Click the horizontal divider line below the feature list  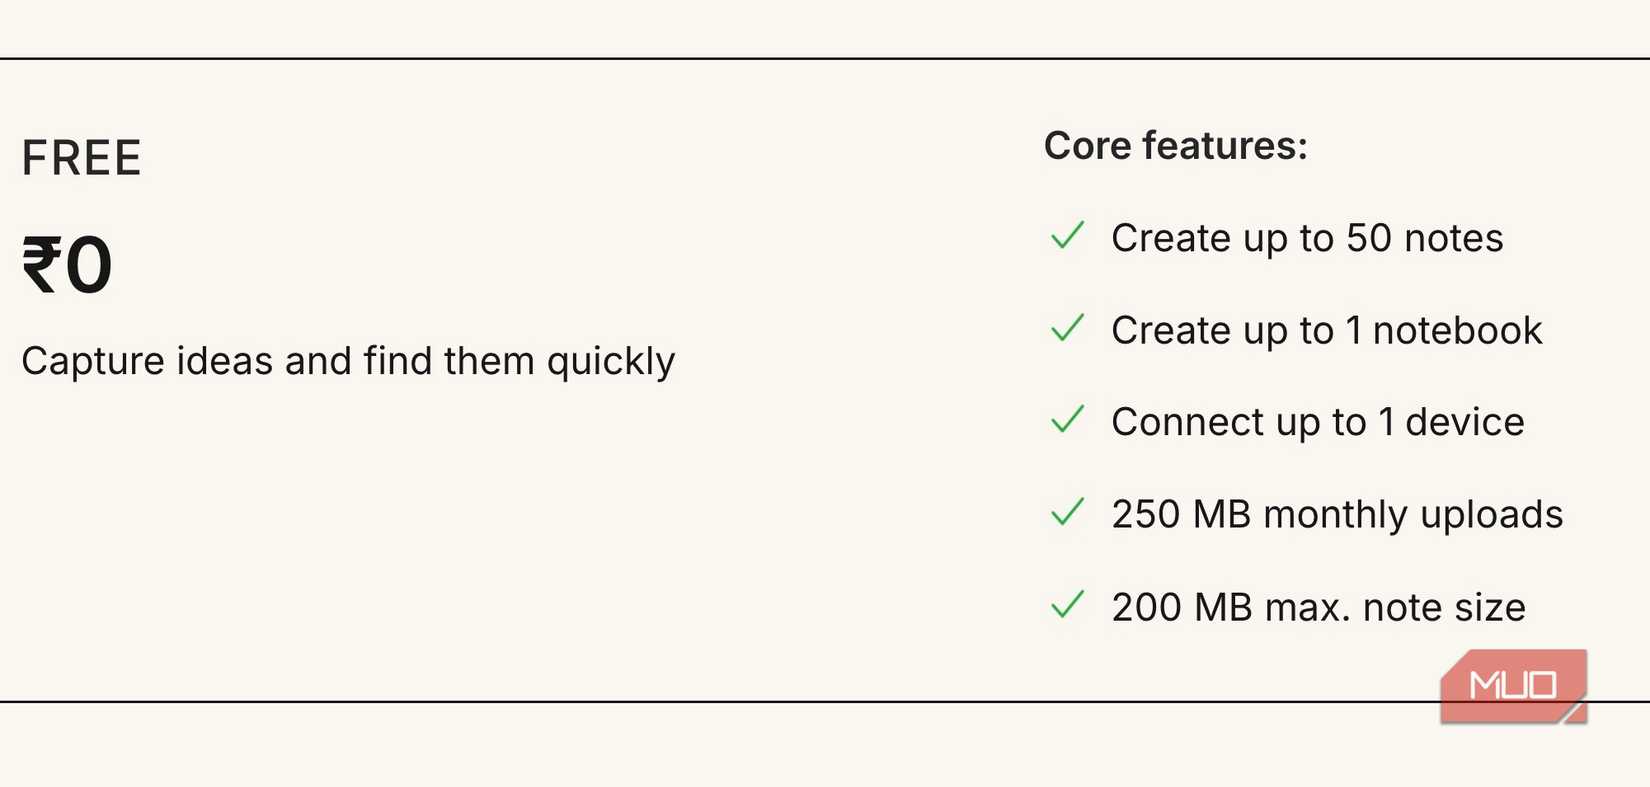pyautogui.click(x=700, y=702)
